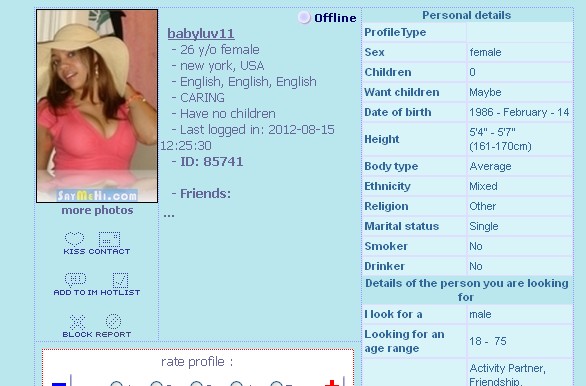Choose the second rate profile radio button
This screenshot has width=586, height=386.
click(x=156, y=384)
